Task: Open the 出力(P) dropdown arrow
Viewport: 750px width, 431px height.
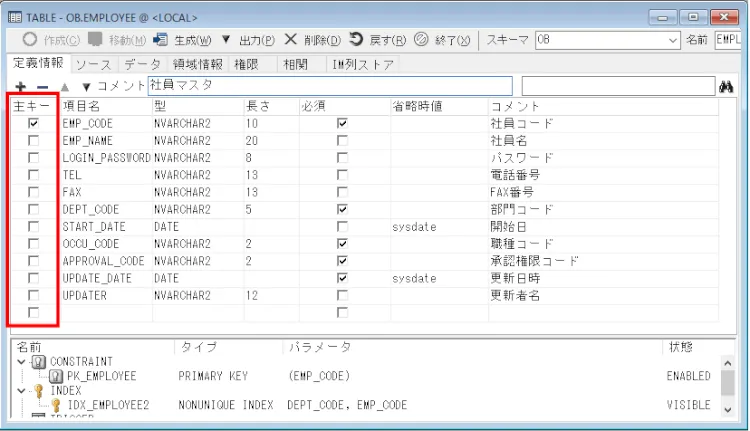Action: coord(226,39)
